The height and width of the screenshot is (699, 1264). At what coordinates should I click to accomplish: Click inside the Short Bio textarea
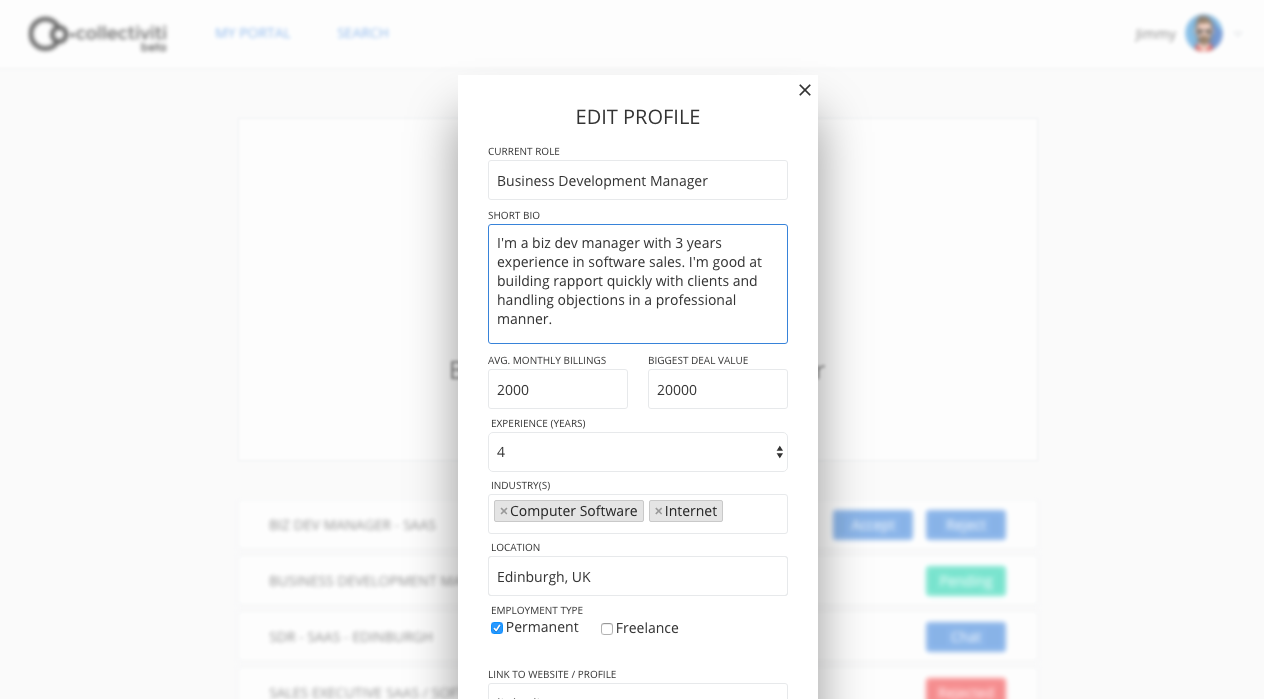(x=638, y=284)
